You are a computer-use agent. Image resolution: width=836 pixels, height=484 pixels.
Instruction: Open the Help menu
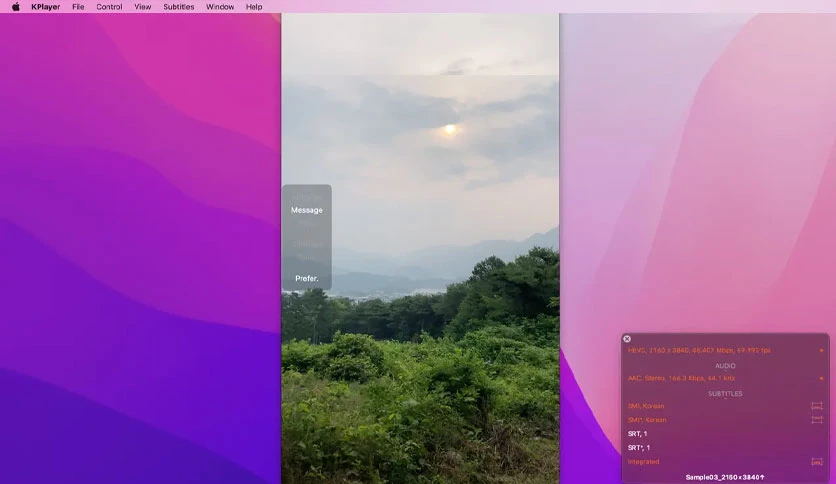[x=254, y=7]
